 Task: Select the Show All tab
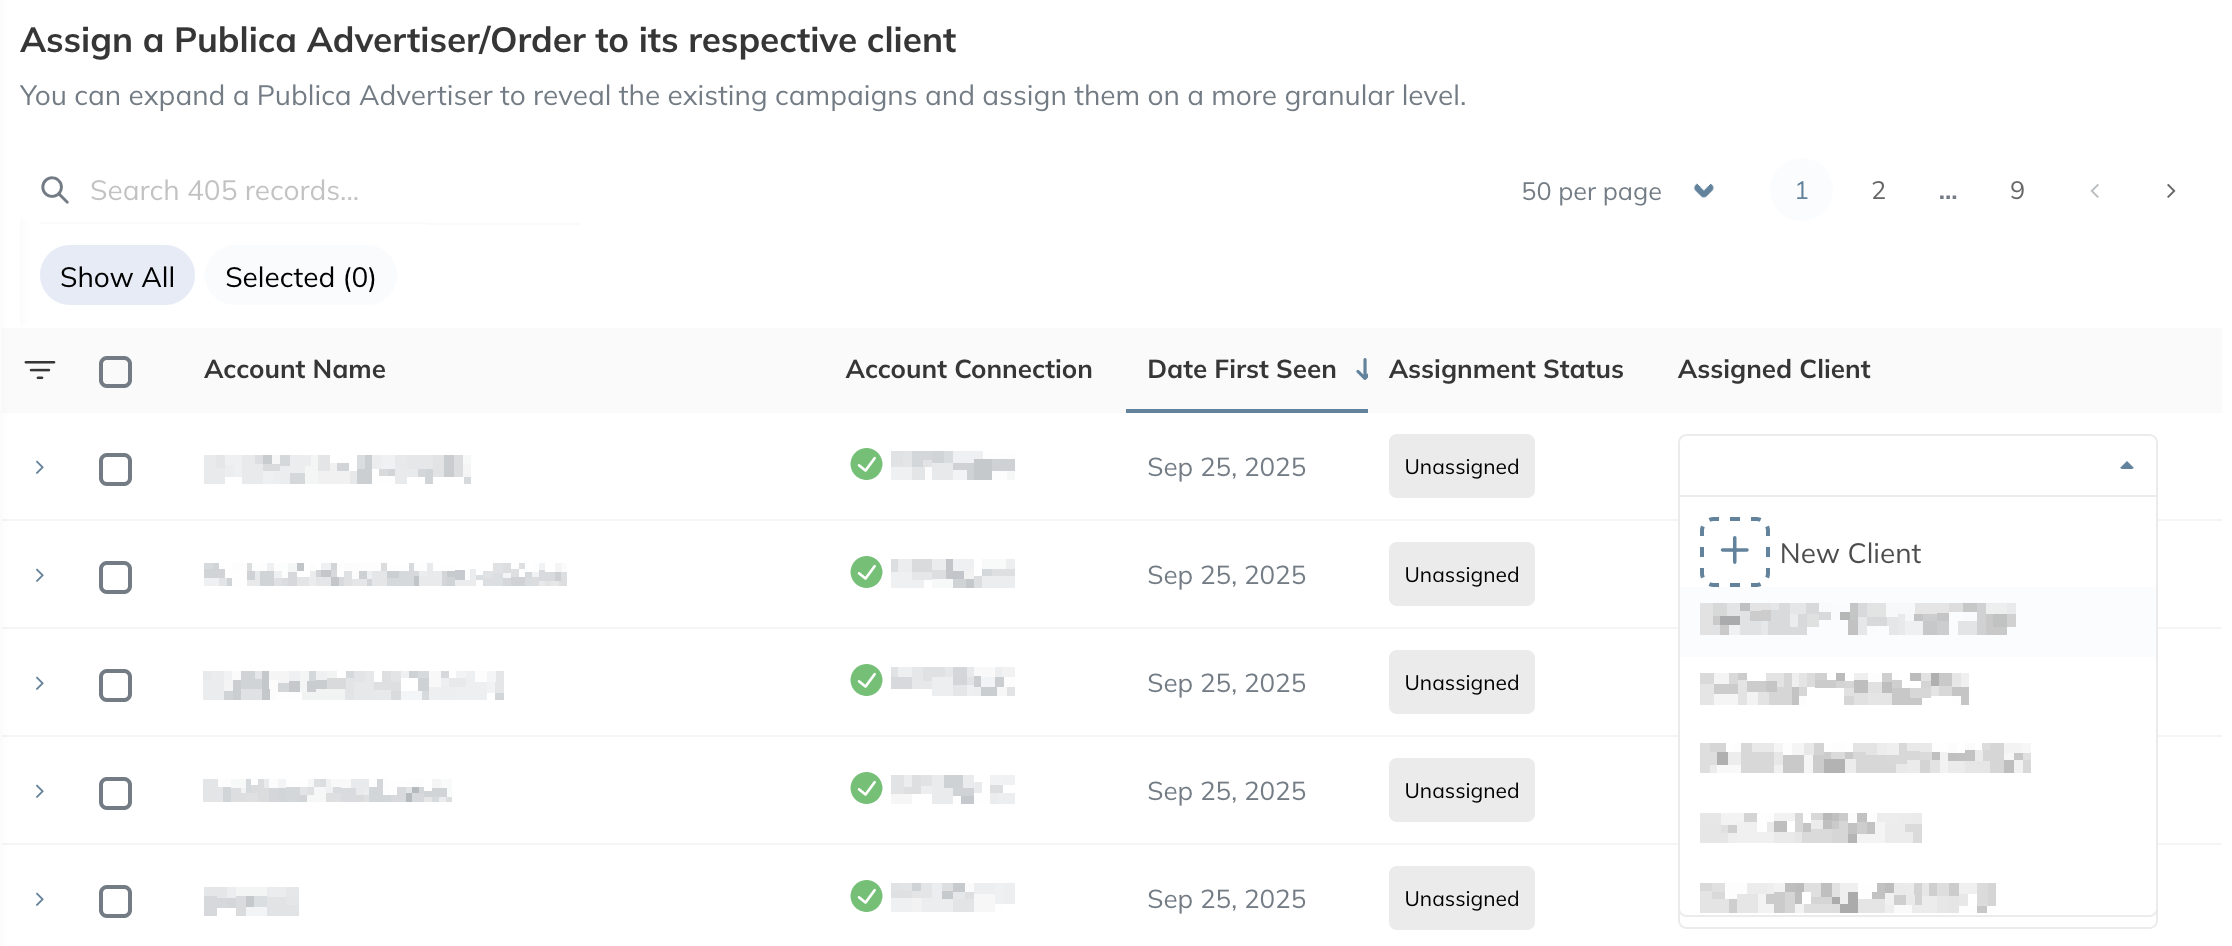(x=117, y=276)
